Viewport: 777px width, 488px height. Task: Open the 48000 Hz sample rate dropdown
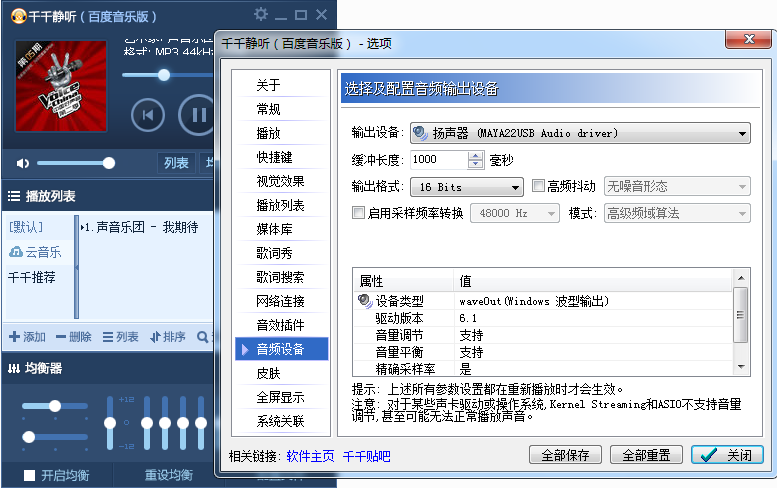click(x=515, y=213)
